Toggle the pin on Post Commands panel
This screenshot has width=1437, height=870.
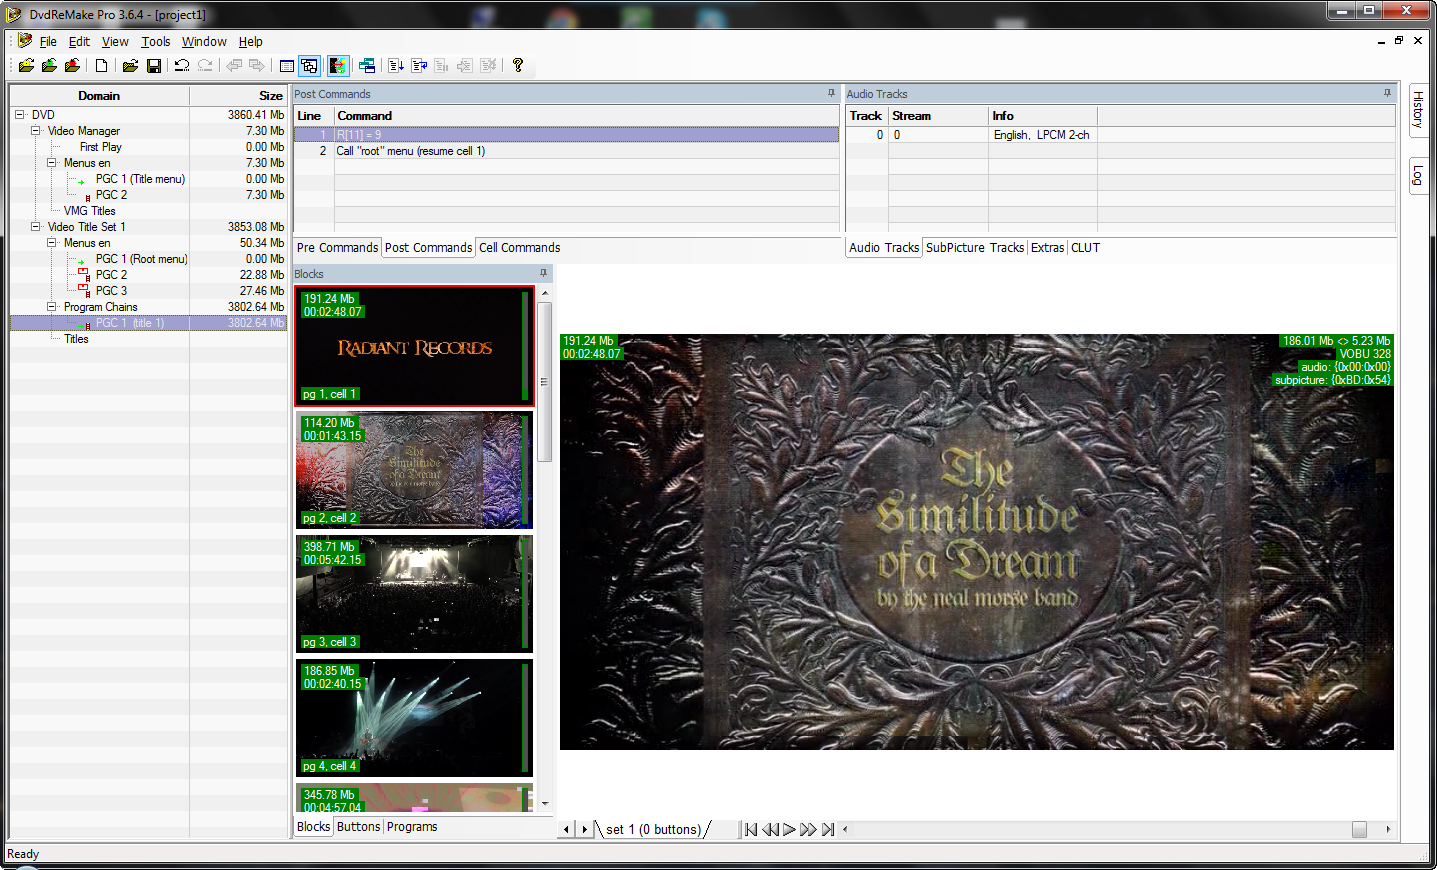(831, 94)
